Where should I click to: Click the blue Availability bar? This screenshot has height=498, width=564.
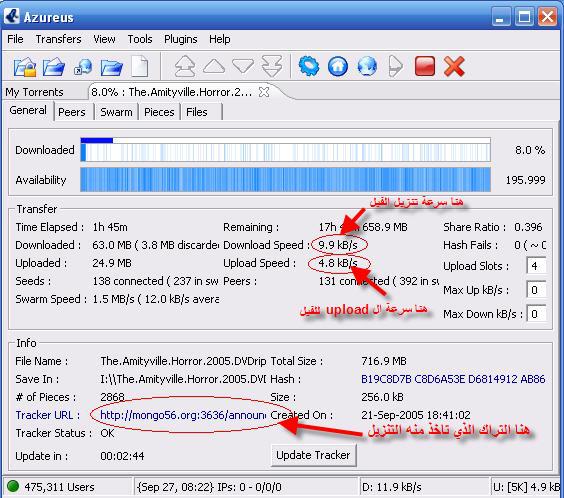[x=286, y=179]
